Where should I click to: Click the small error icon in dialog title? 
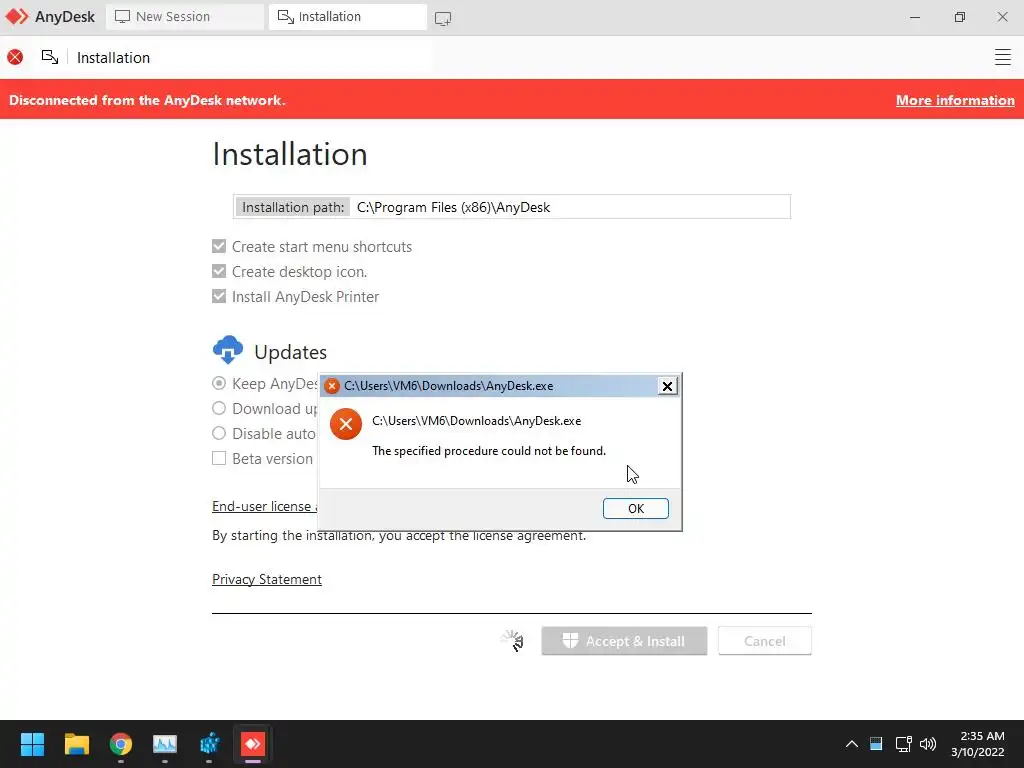tap(332, 386)
